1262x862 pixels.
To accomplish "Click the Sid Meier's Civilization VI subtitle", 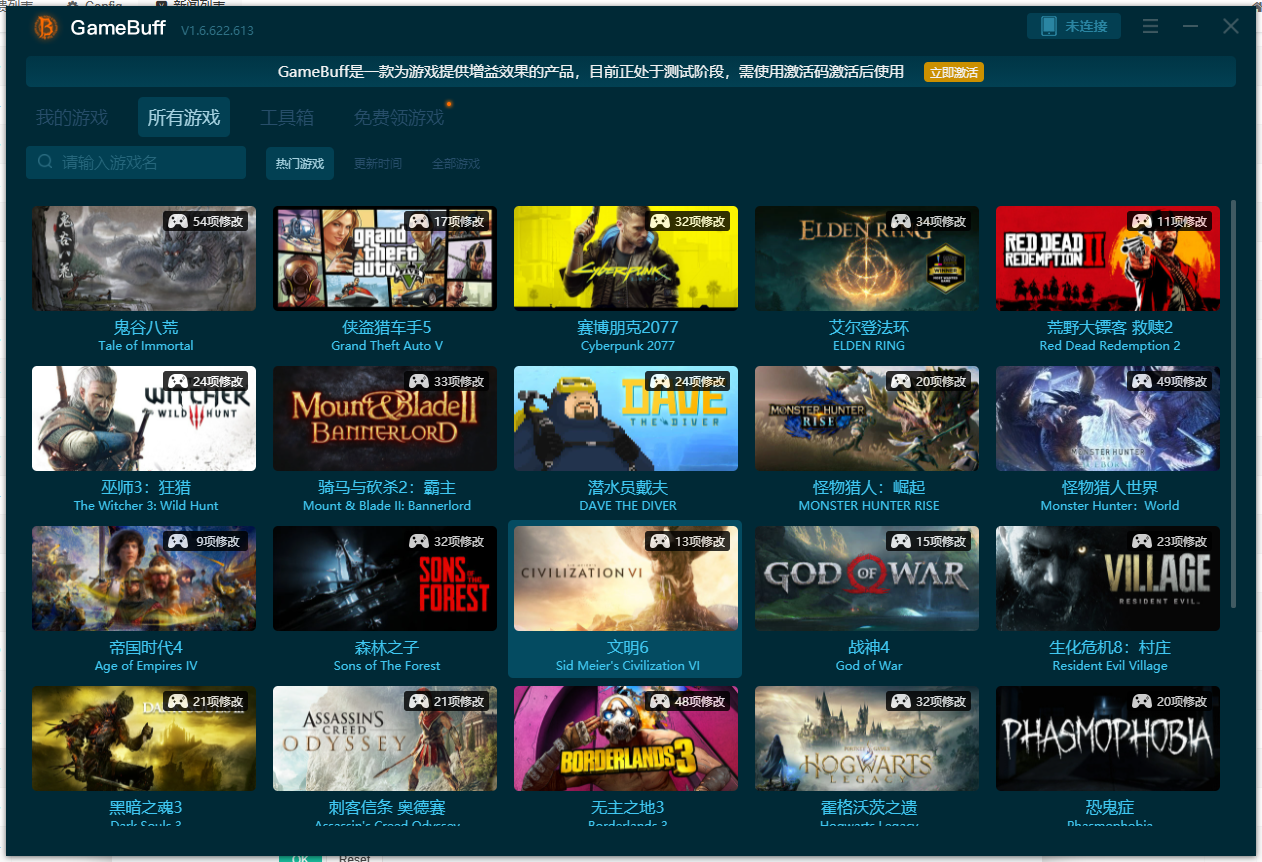I will tap(628, 666).
